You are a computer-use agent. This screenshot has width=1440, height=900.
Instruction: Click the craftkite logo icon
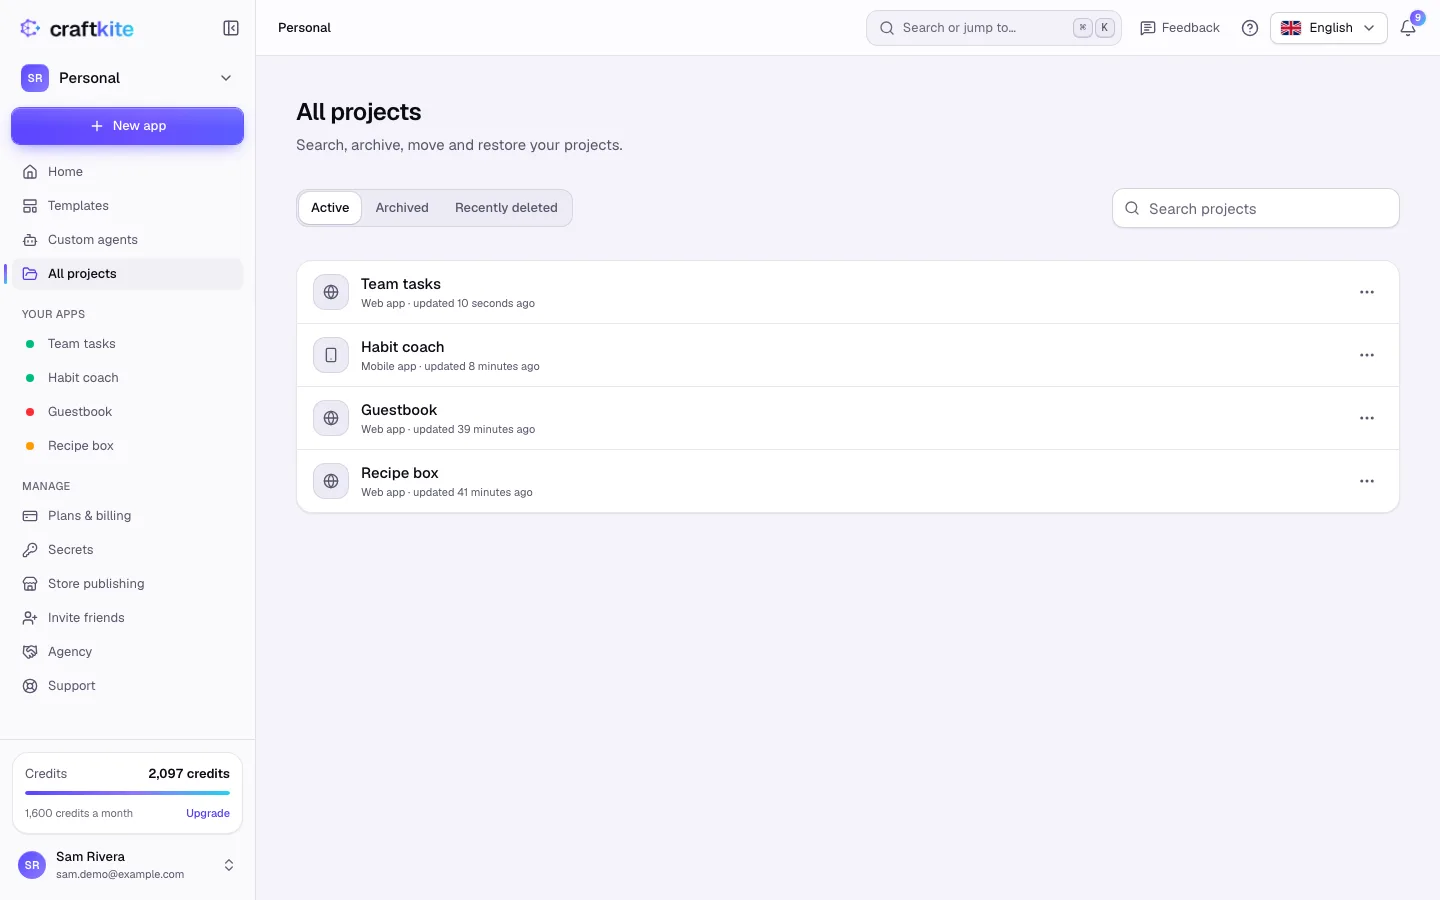[x=30, y=28]
